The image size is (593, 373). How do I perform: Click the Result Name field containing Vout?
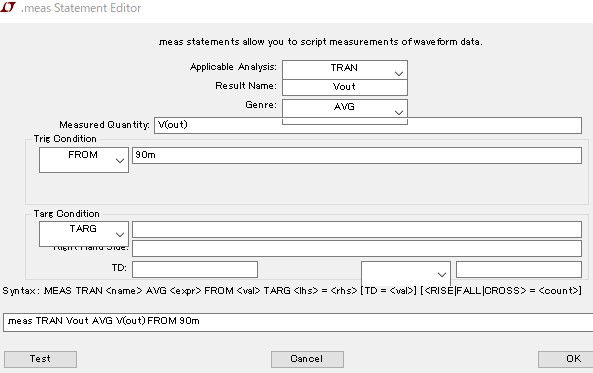coord(345,87)
